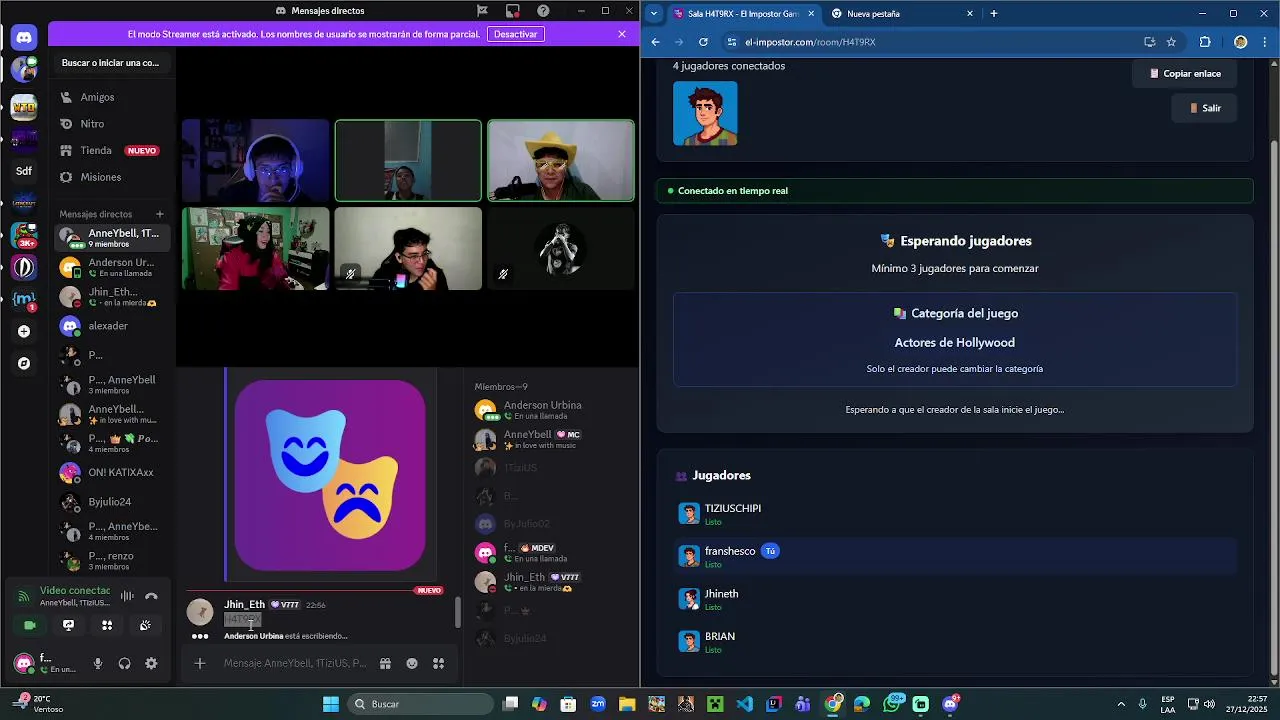The image size is (1280, 720).
Task: Open Amigos in Discord sidebar
Action: pos(112,97)
